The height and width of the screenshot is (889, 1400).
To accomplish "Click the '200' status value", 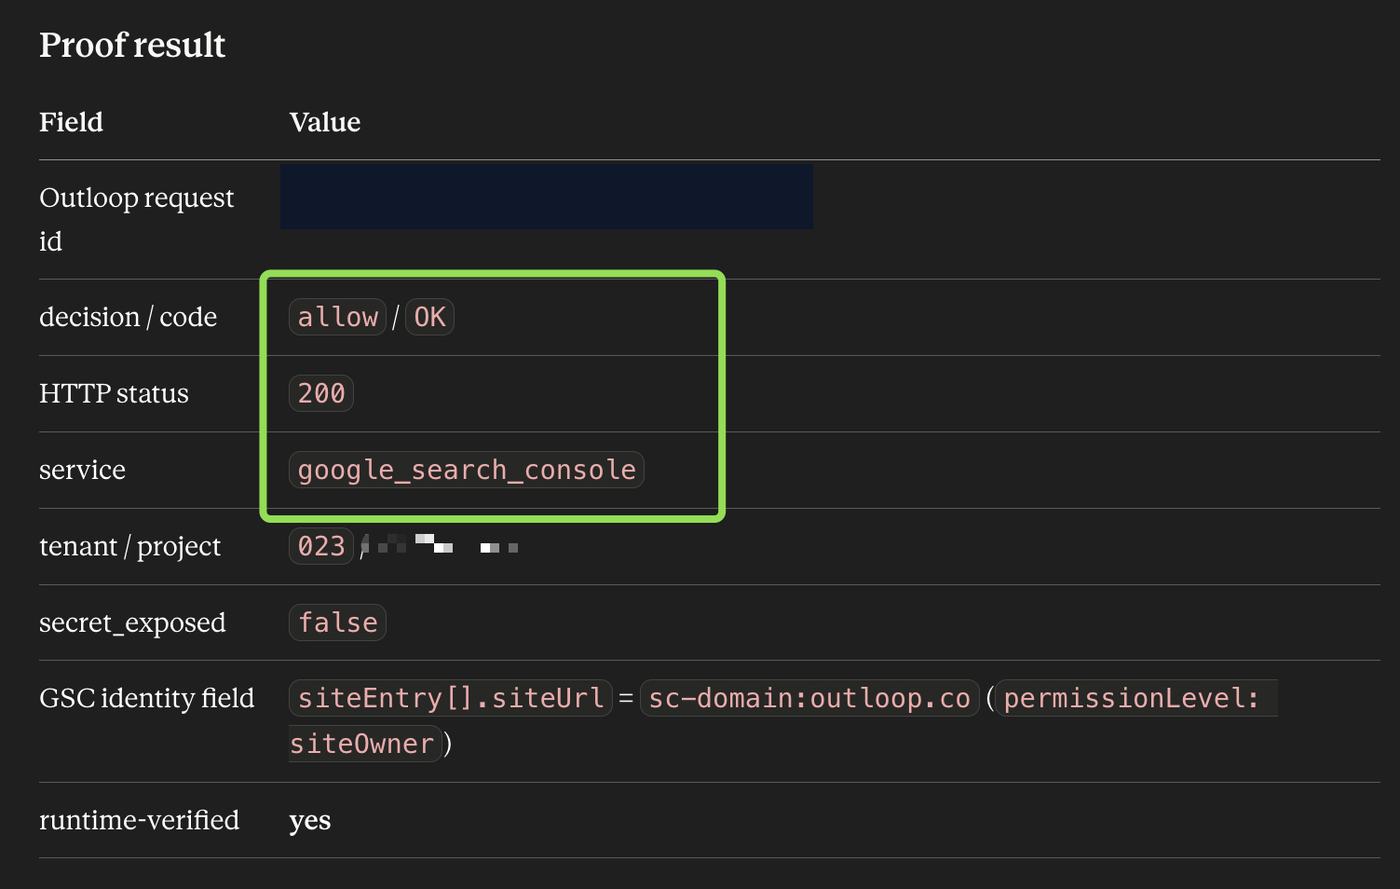I will pyautogui.click(x=321, y=393).
